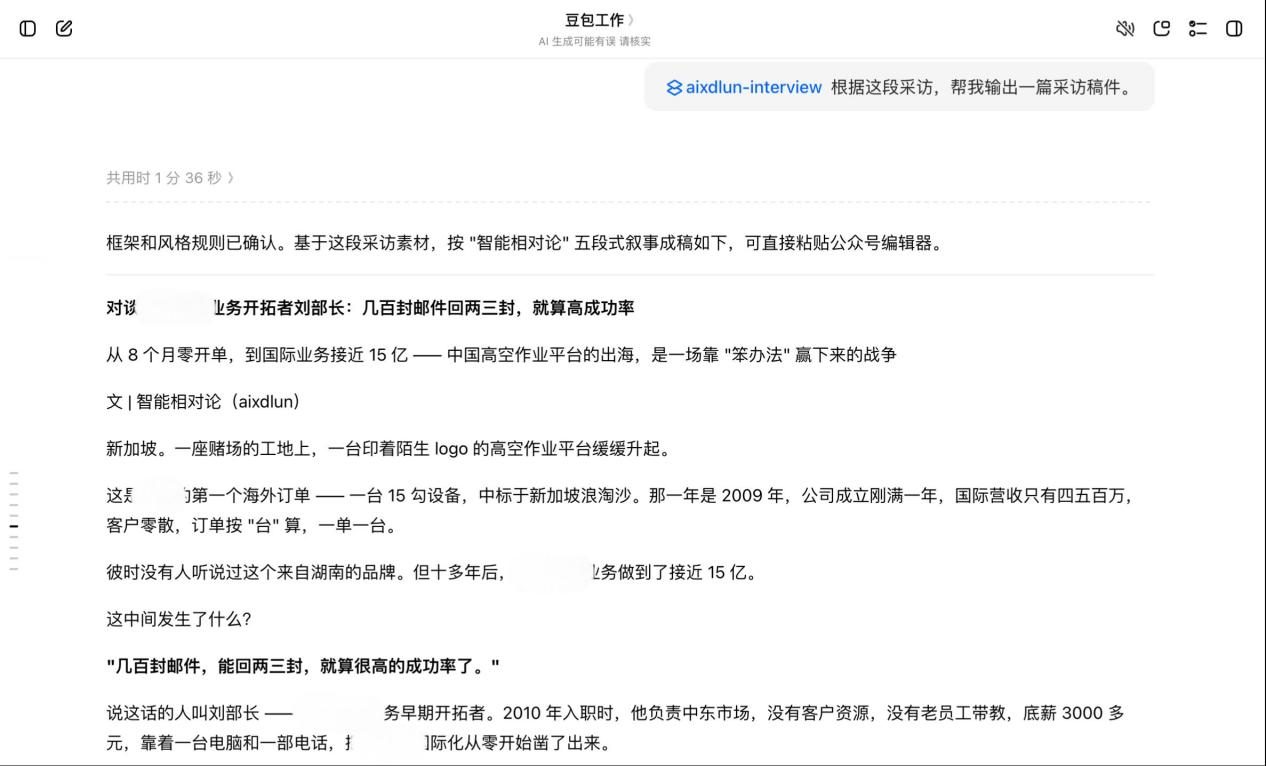1266x766 pixels.
Task: Open the task checklist icon in the header
Action: click(1197, 28)
